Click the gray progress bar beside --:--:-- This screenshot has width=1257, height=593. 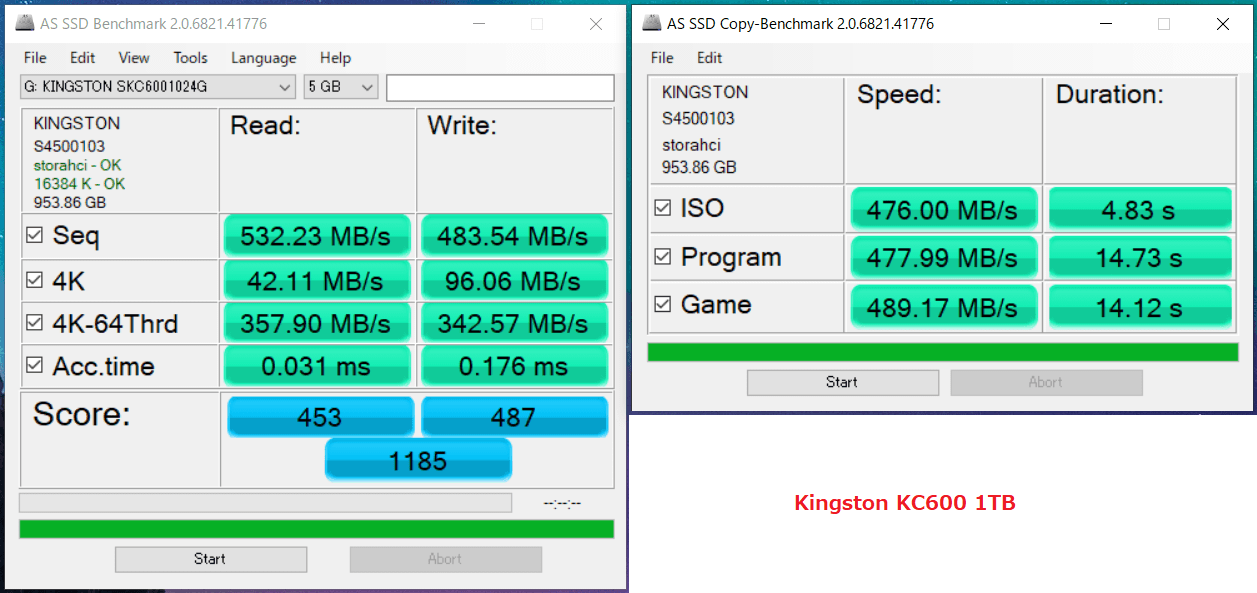pyautogui.click(x=265, y=502)
